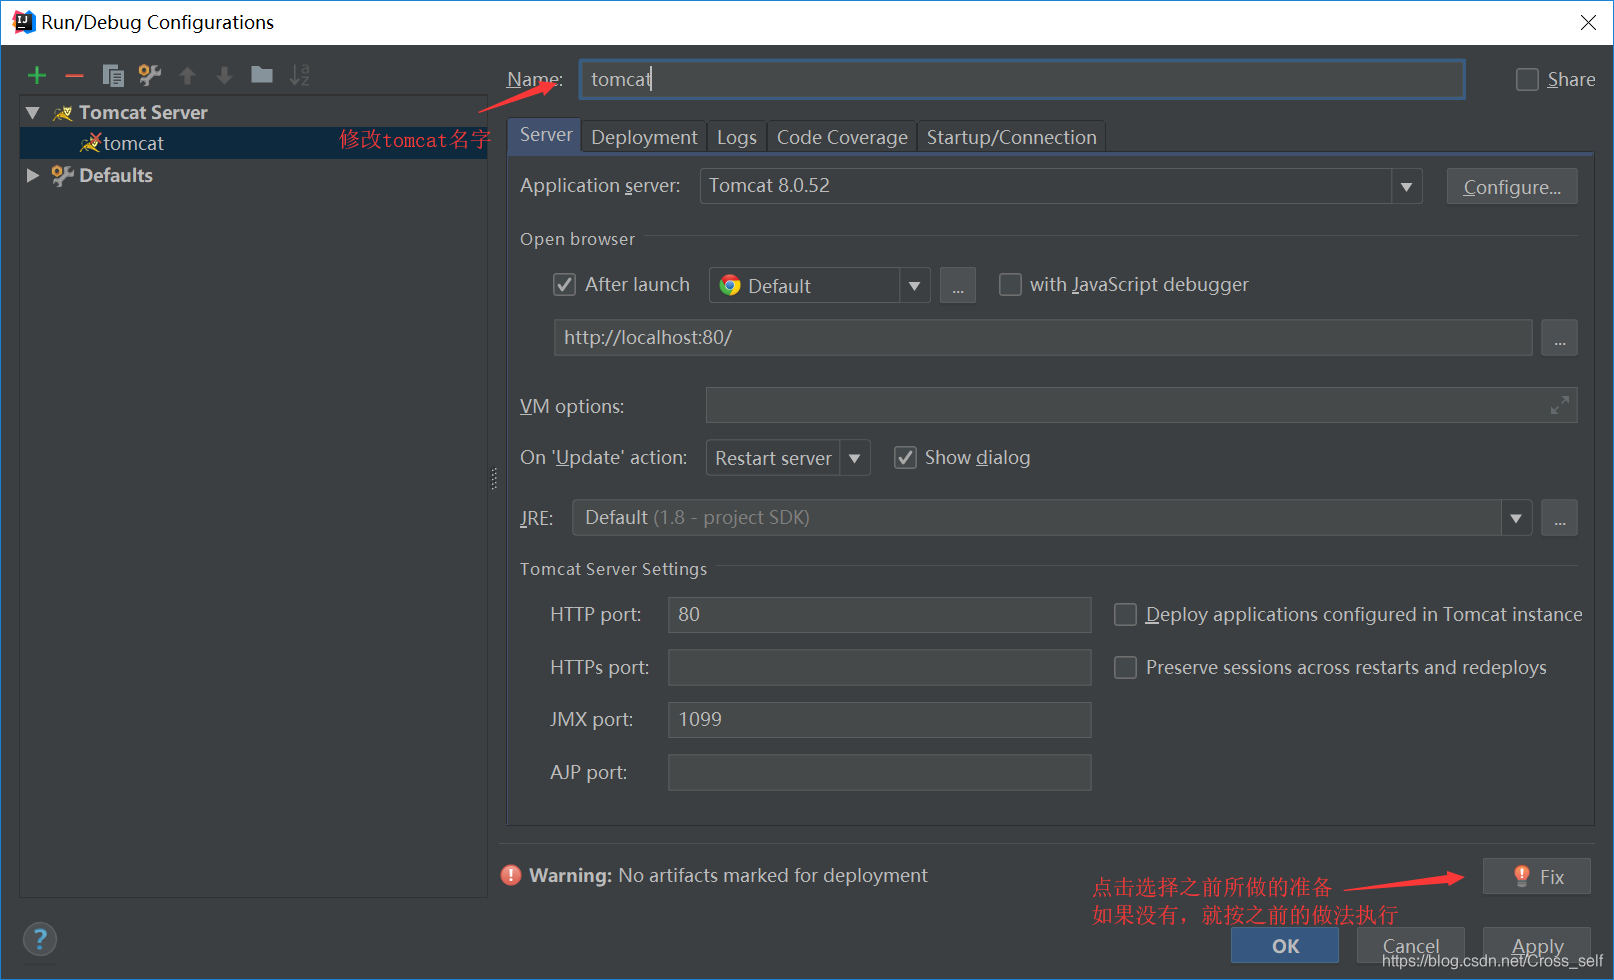Click the Name input field
Image resolution: width=1614 pixels, height=980 pixels.
[1022, 79]
